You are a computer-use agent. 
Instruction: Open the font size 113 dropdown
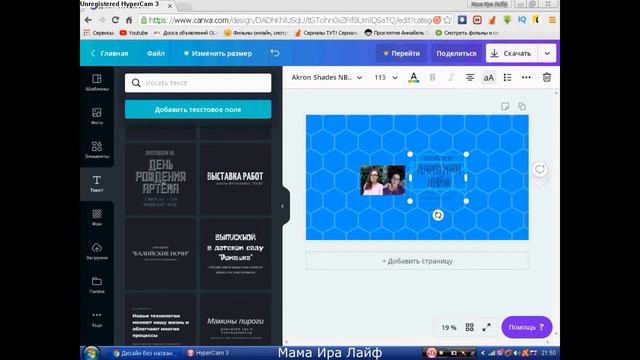click(x=386, y=77)
